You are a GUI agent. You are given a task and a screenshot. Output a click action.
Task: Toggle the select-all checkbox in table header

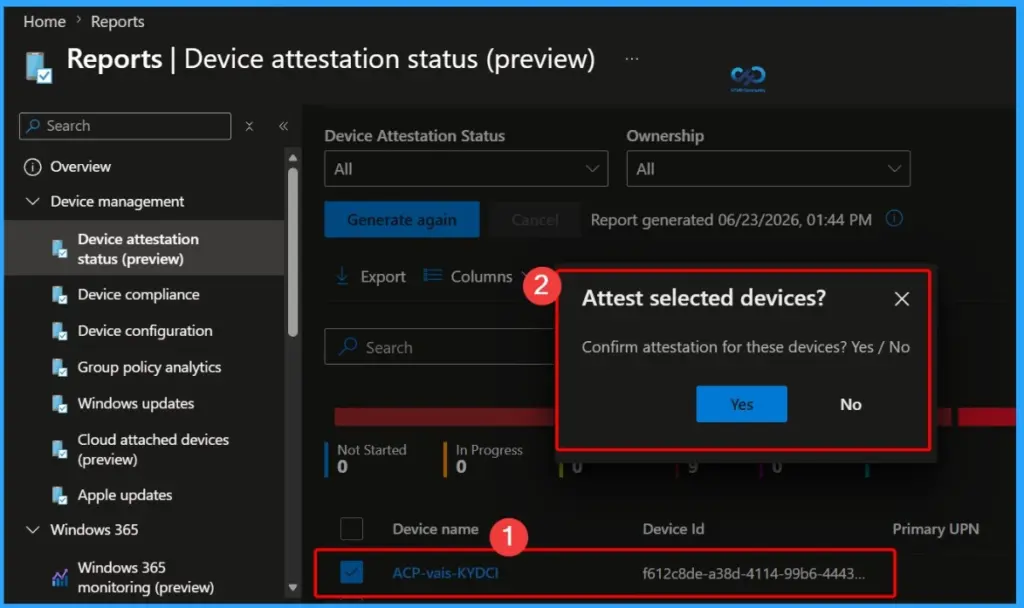pos(351,529)
